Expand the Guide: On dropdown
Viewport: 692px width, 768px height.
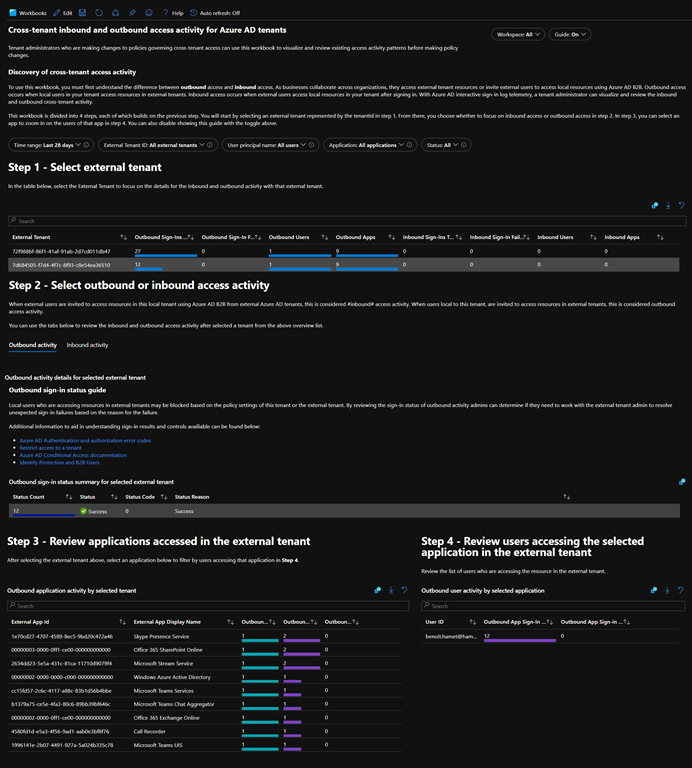pyautogui.click(x=573, y=34)
